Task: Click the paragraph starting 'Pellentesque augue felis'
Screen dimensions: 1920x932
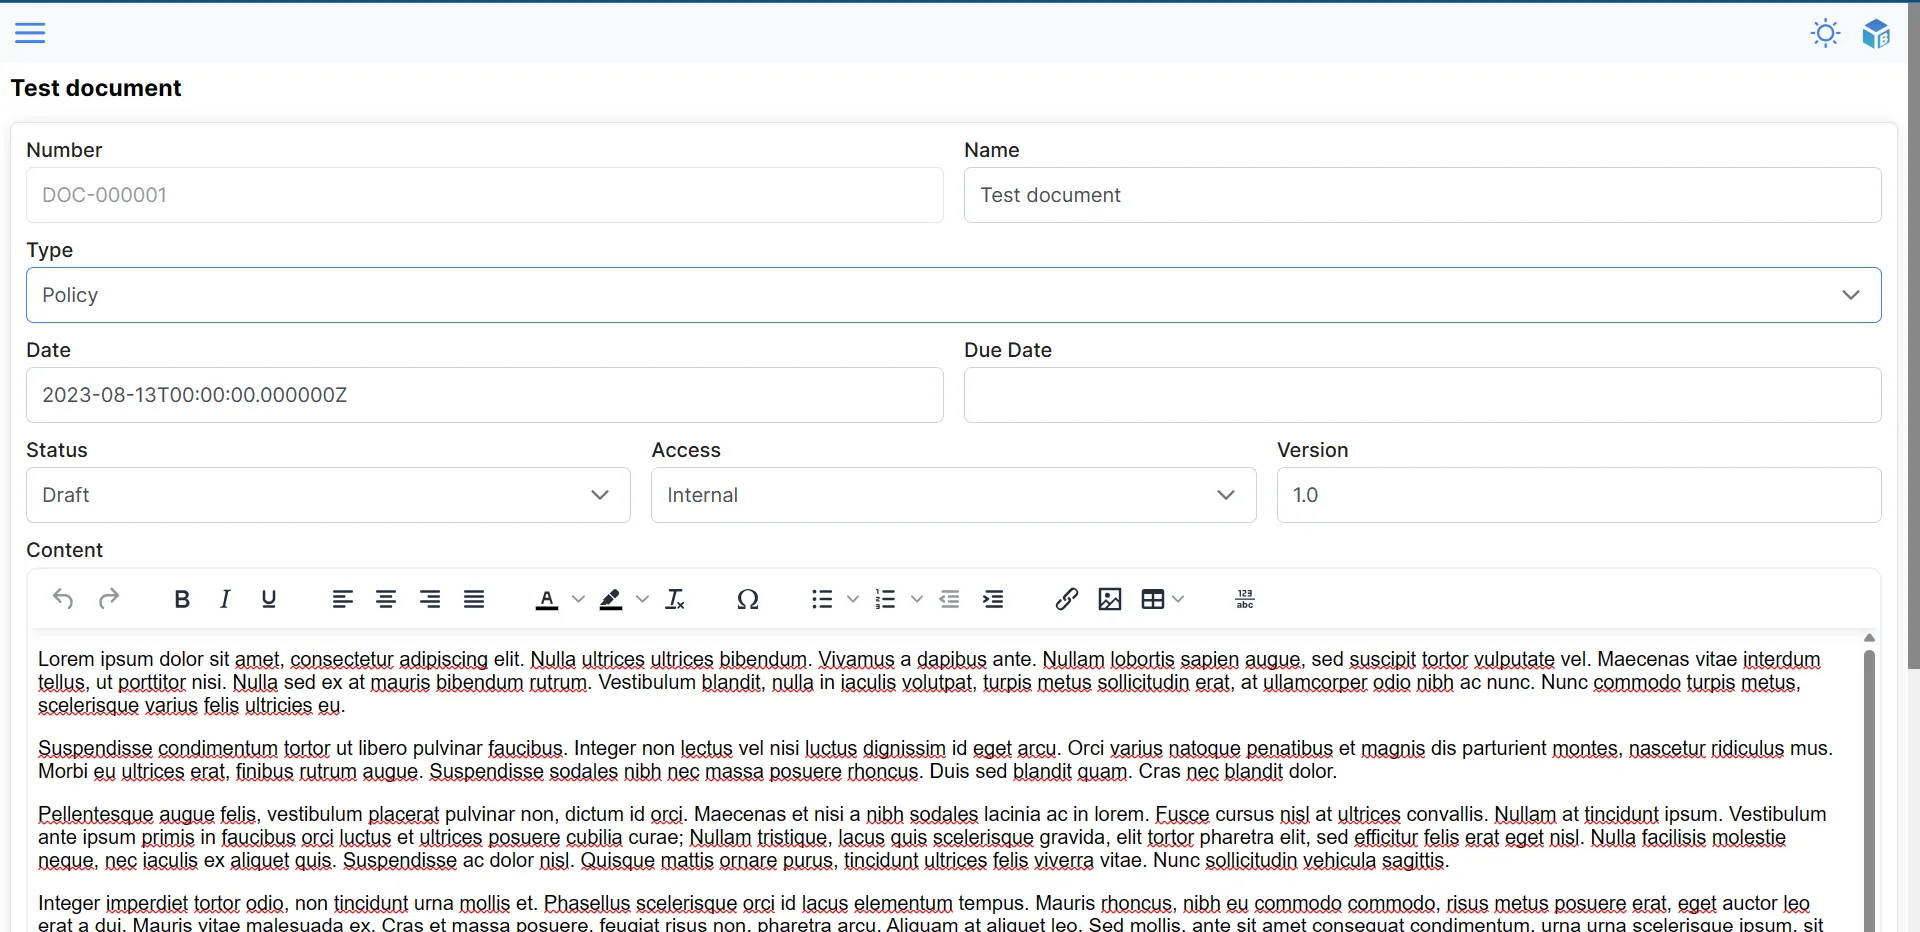Action: pyautogui.click(x=932, y=837)
